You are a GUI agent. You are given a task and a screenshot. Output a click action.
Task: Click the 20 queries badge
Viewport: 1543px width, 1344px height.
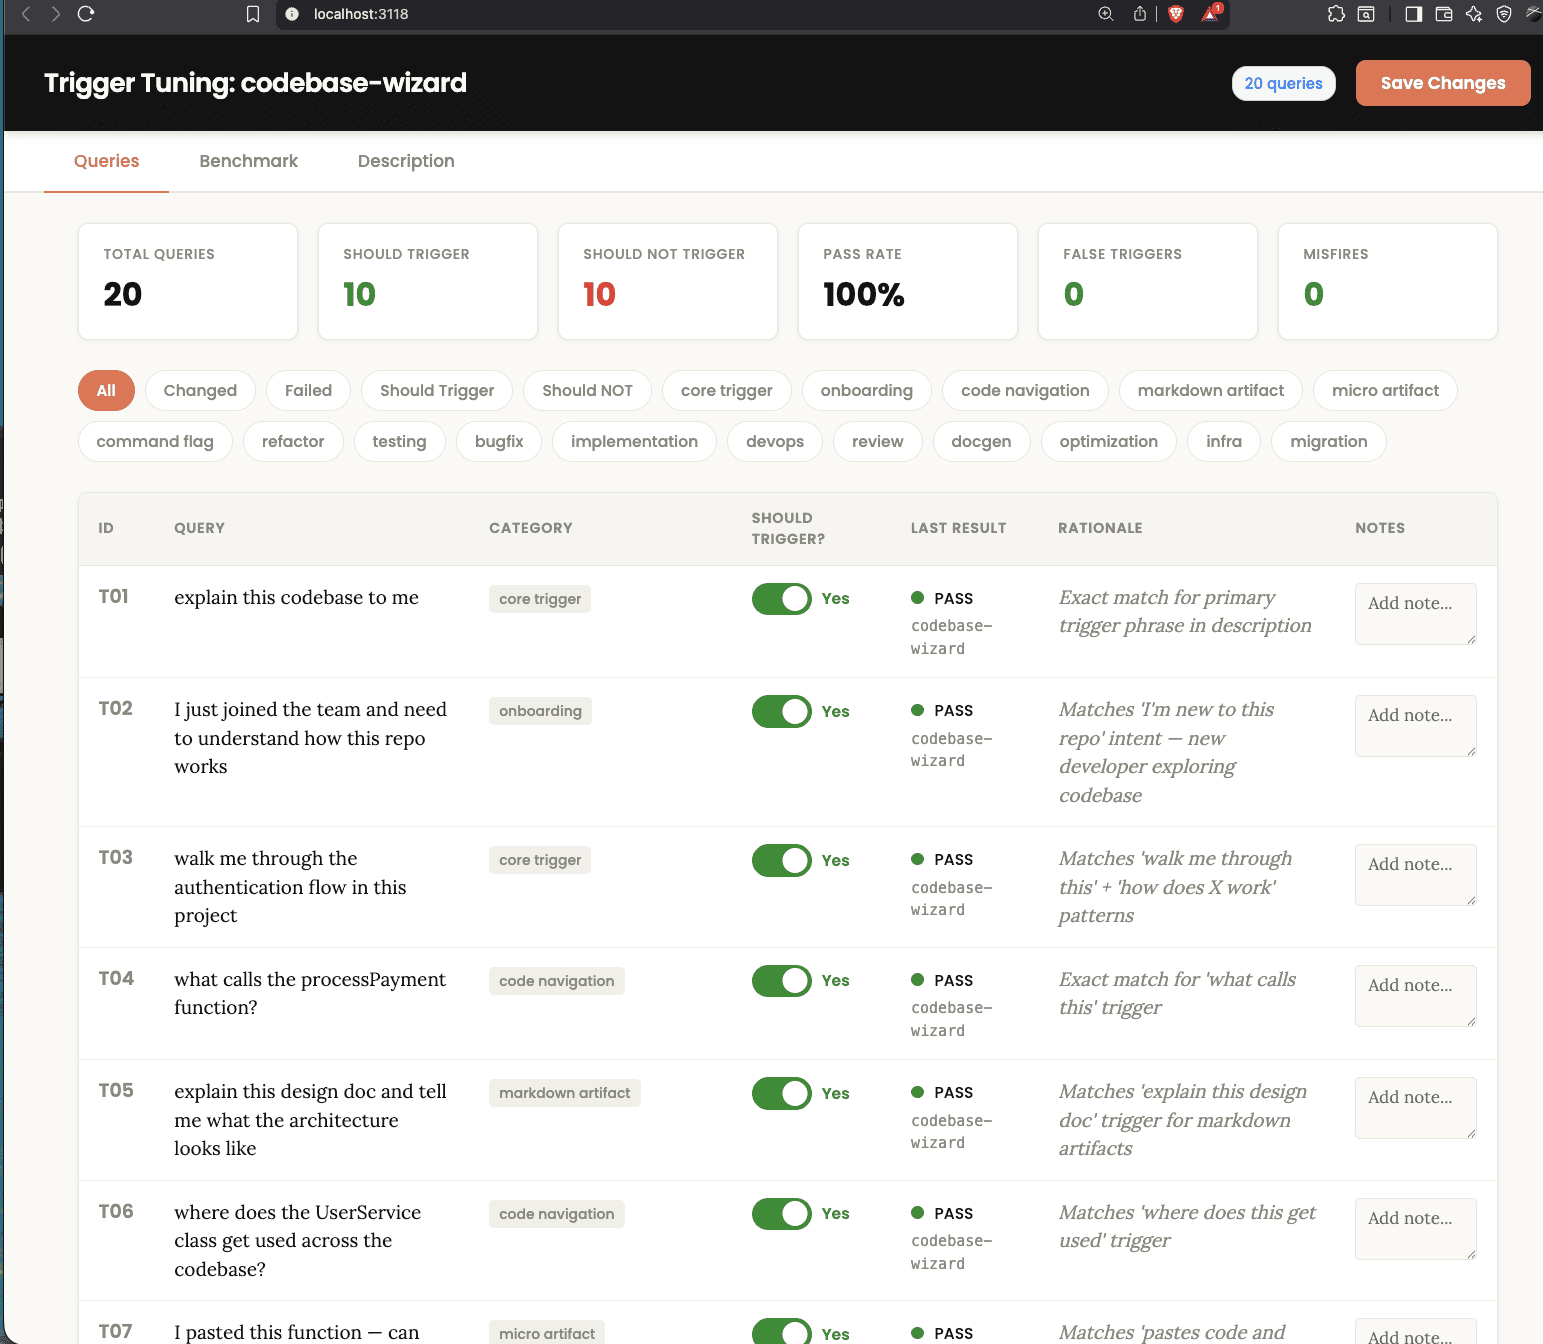tap(1283, 83)
